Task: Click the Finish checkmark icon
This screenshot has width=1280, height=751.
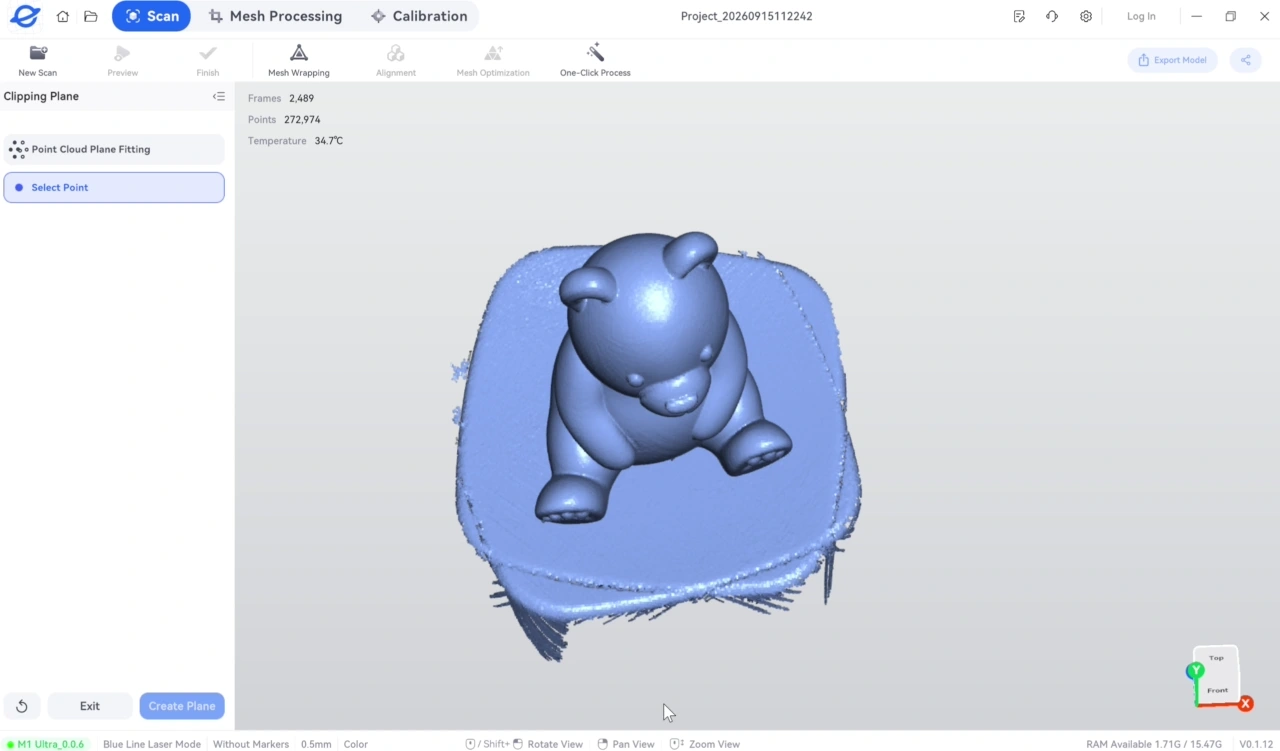Action: [x=208, y=60]
